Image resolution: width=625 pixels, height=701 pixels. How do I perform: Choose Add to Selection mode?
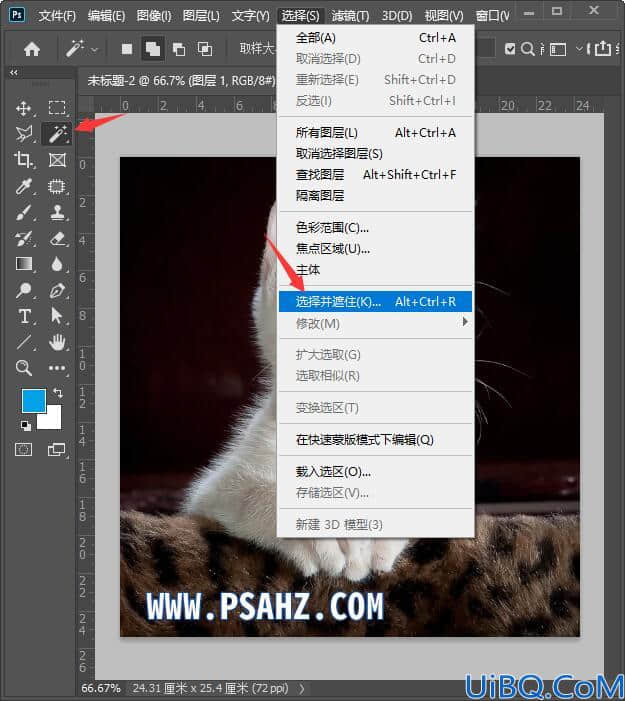point(152,49)
